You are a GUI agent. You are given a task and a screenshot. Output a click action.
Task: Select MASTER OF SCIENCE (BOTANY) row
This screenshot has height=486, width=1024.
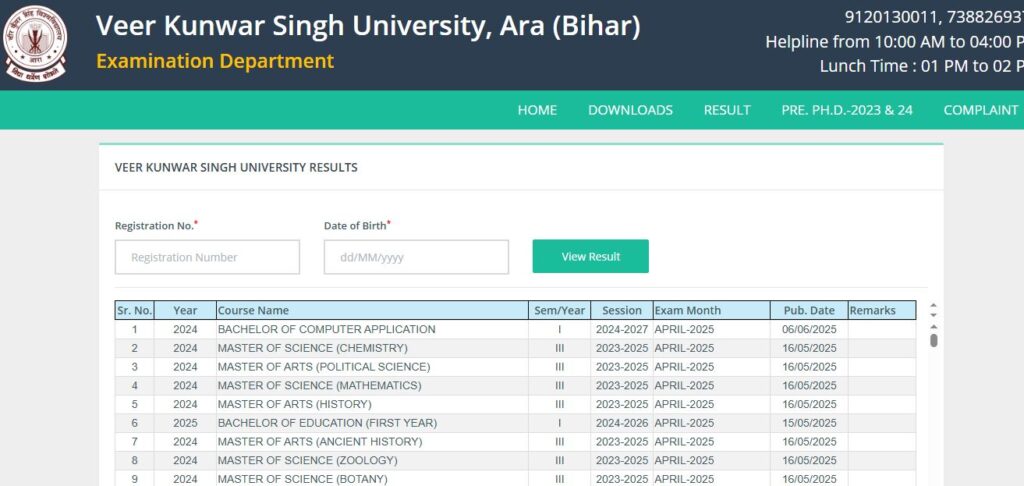coord(515,479)
